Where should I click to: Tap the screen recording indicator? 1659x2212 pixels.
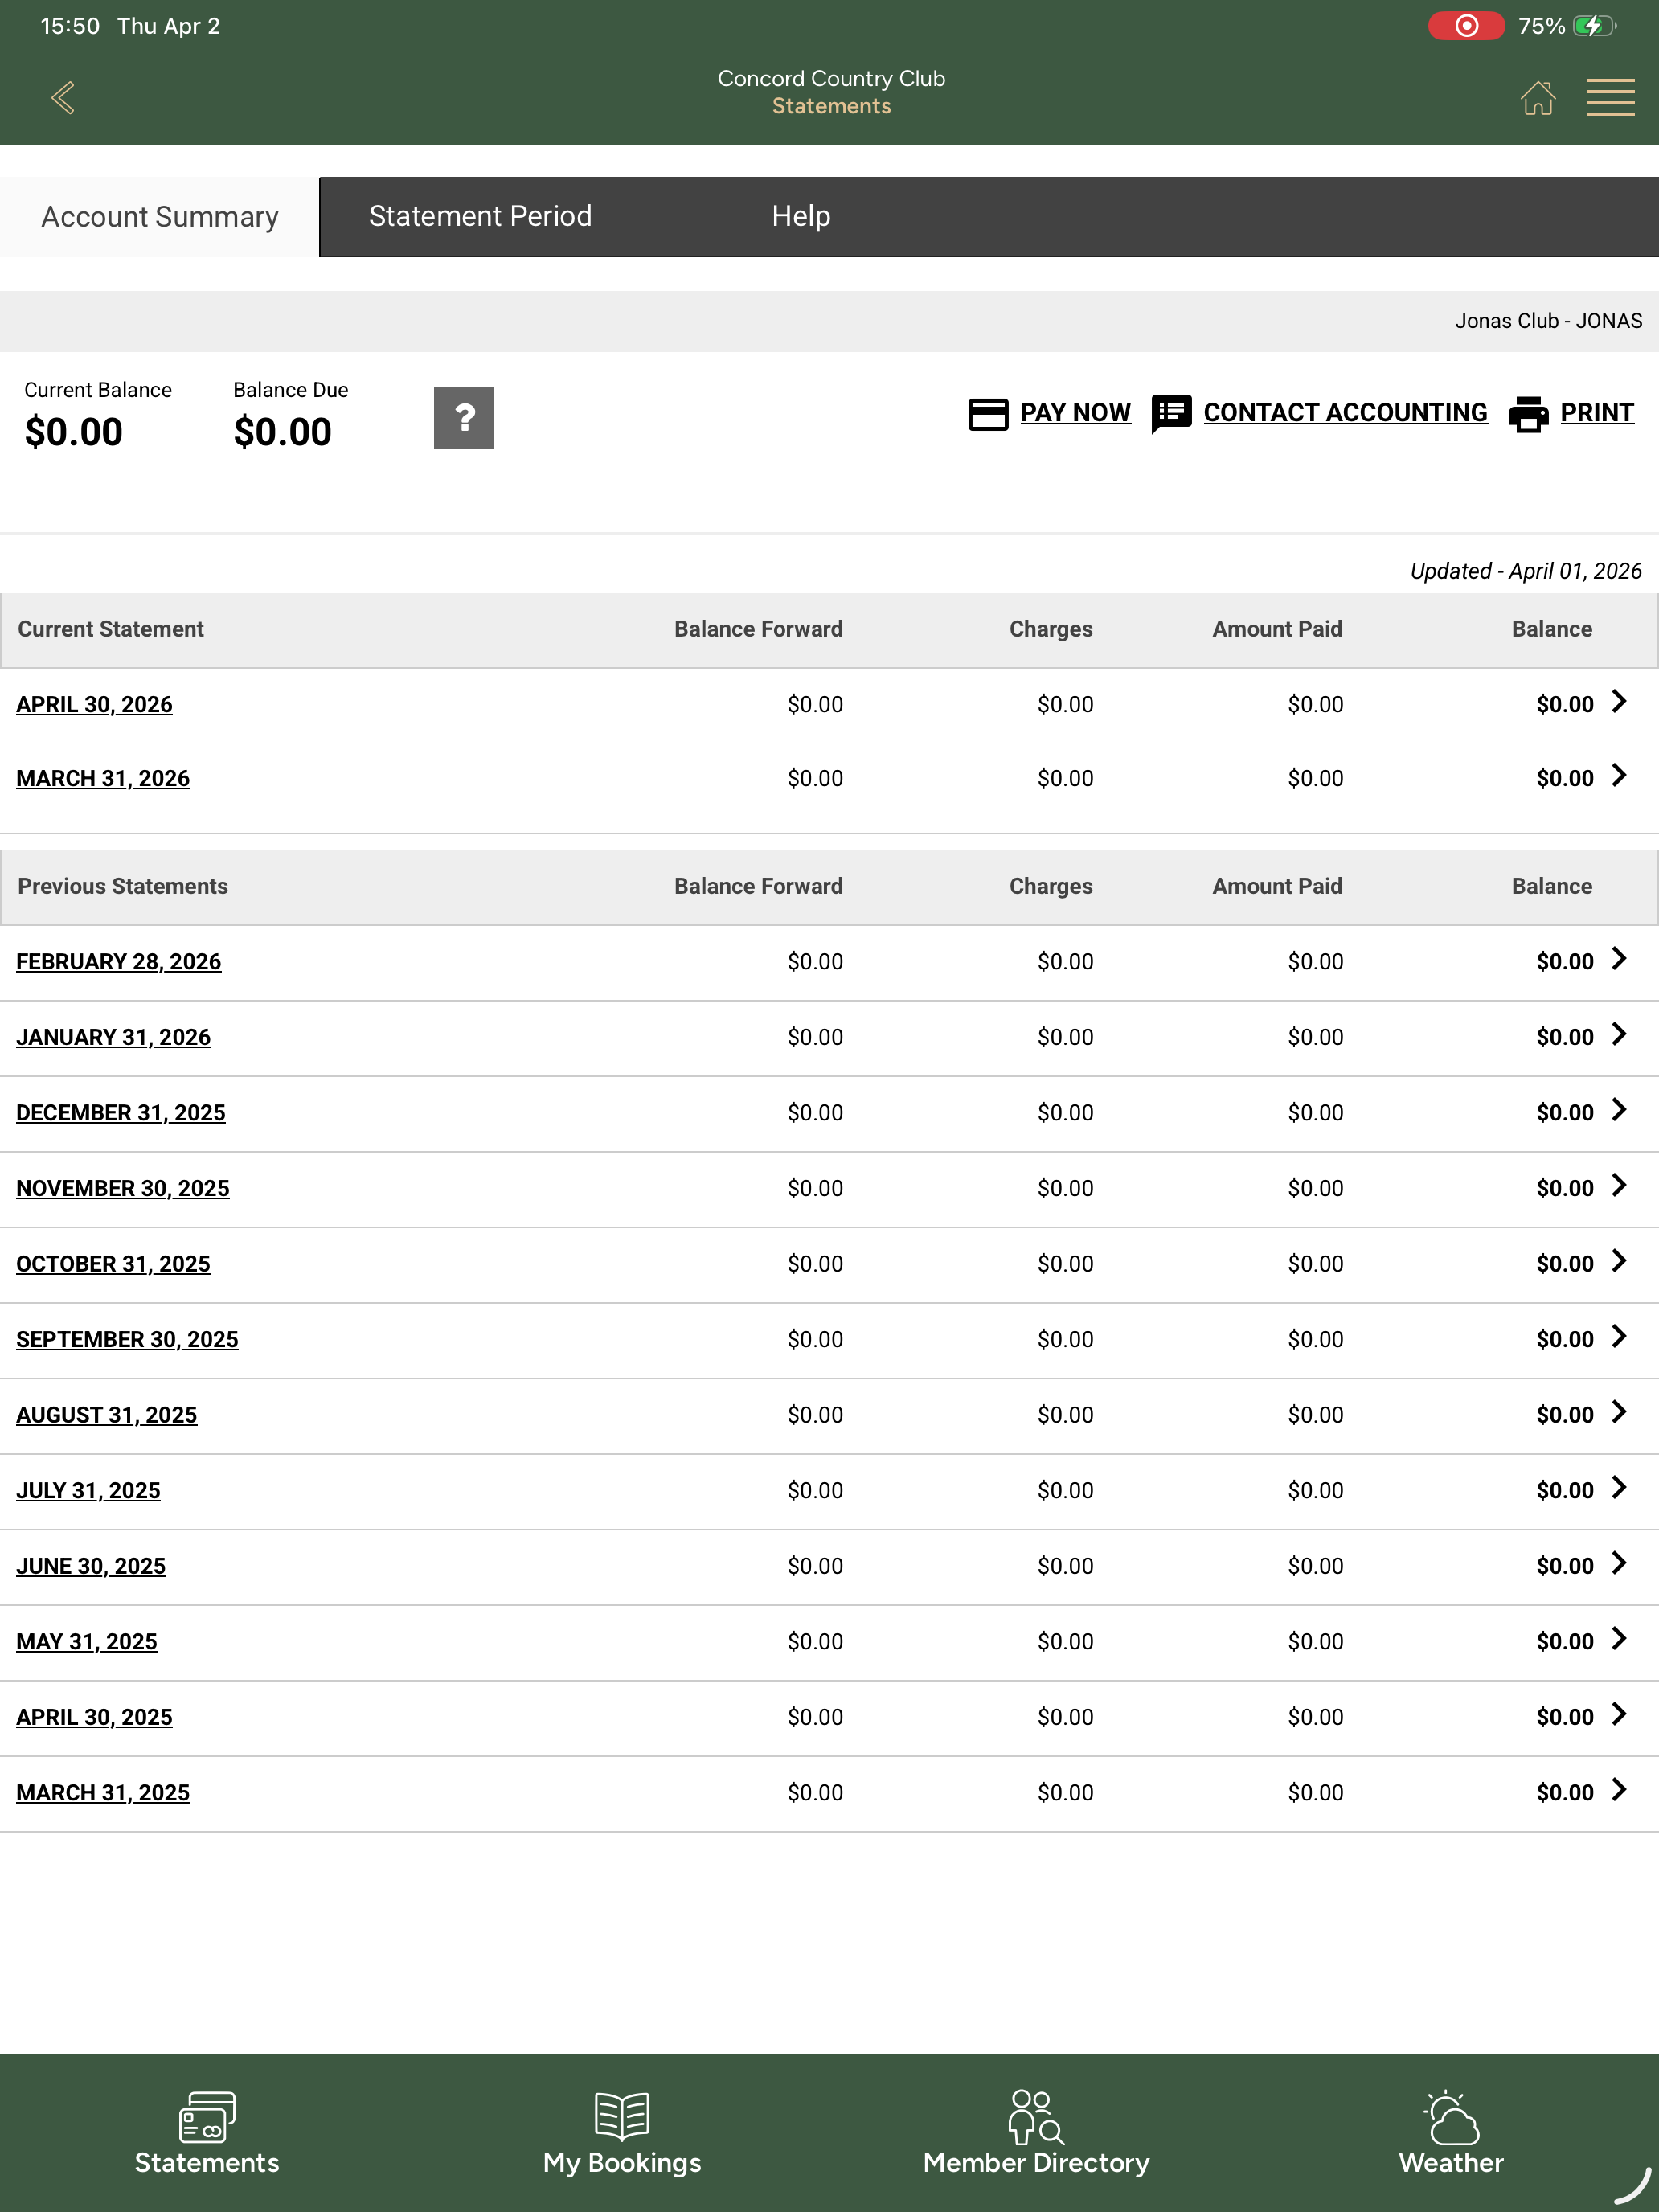(1466, 26)
